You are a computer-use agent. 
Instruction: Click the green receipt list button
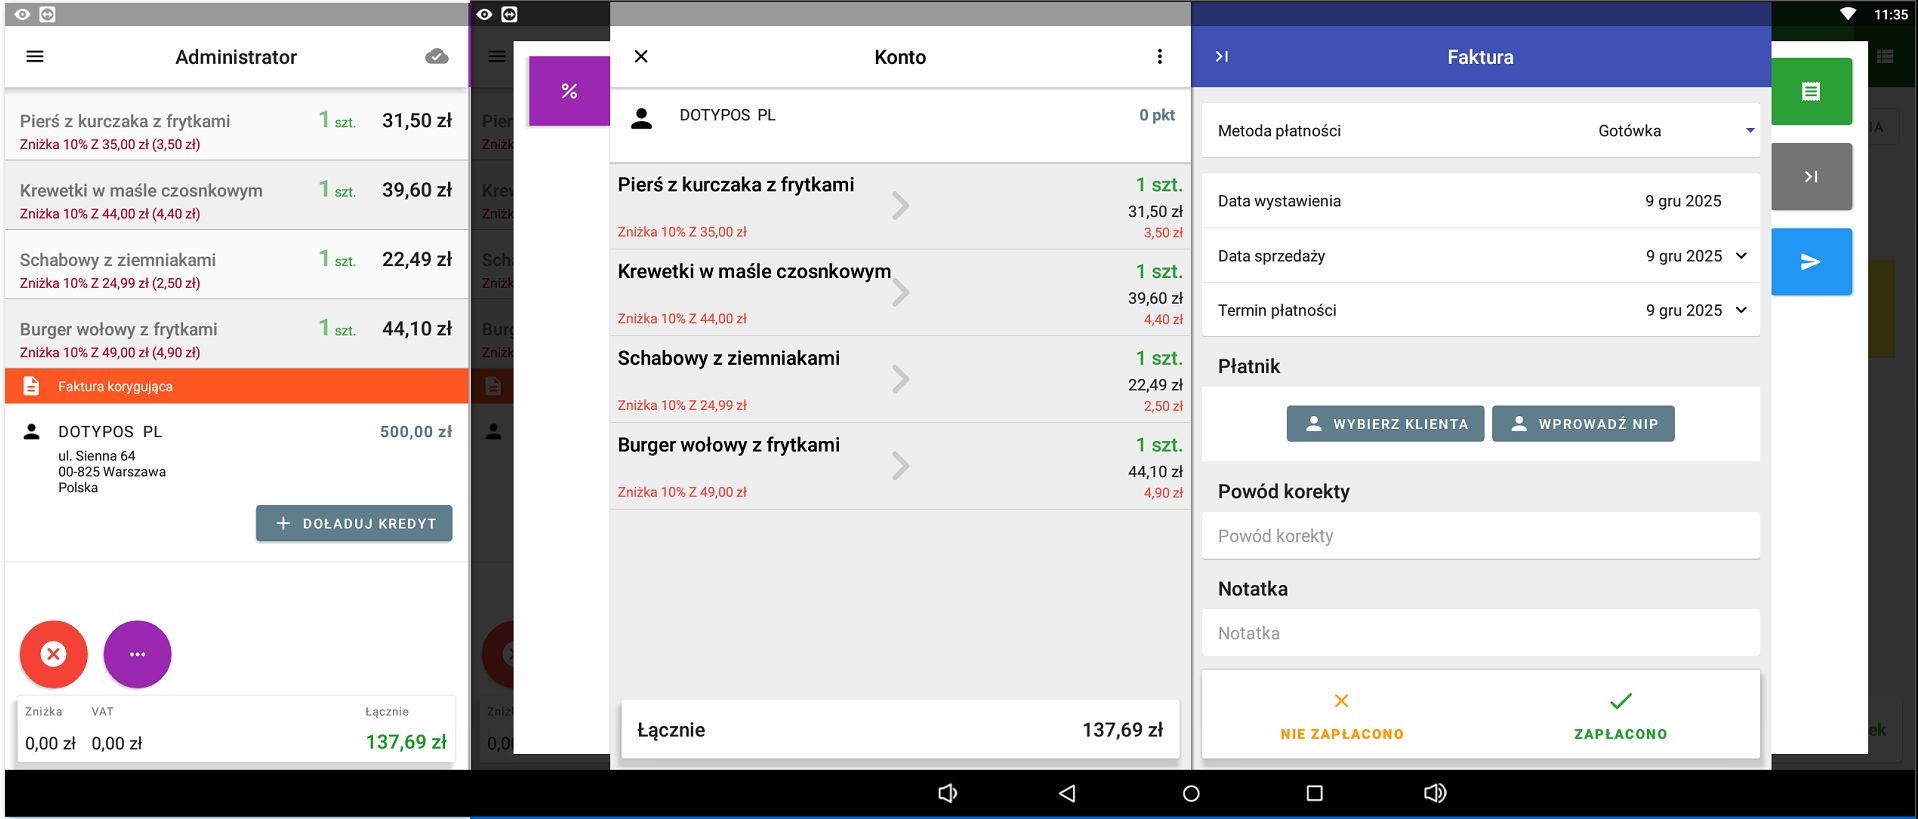(1810, 92)
